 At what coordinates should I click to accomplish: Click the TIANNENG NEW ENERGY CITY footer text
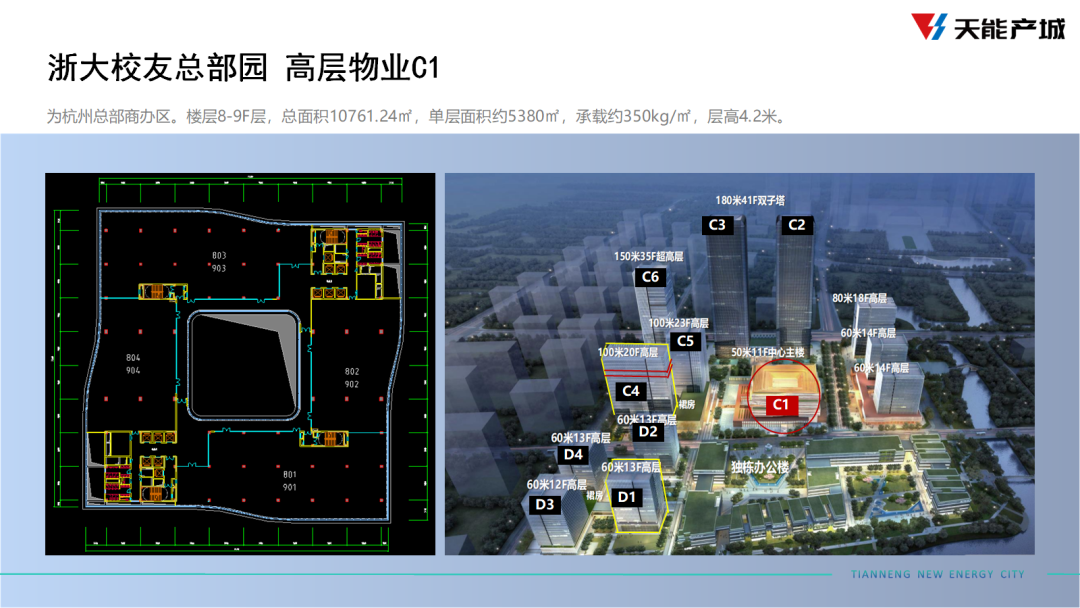(x=937, y=574)
